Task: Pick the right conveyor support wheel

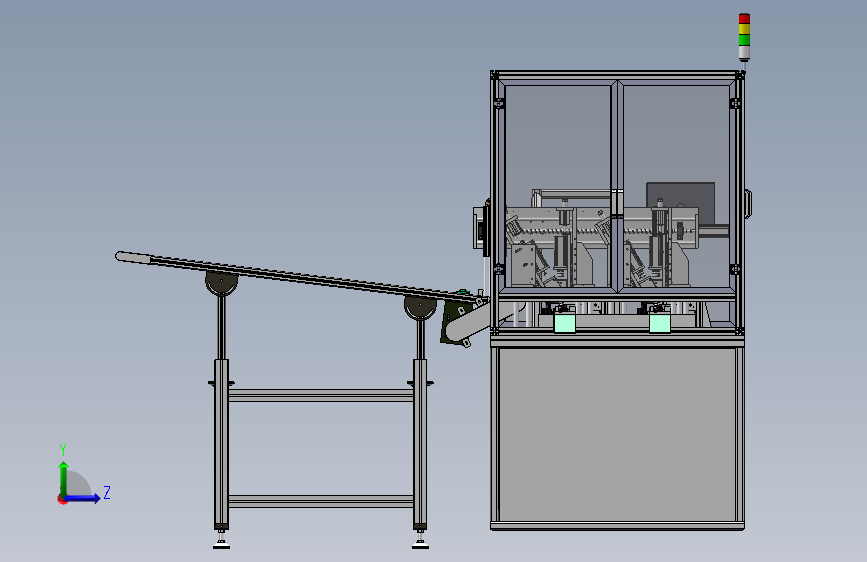Action: tap(420, 308)
